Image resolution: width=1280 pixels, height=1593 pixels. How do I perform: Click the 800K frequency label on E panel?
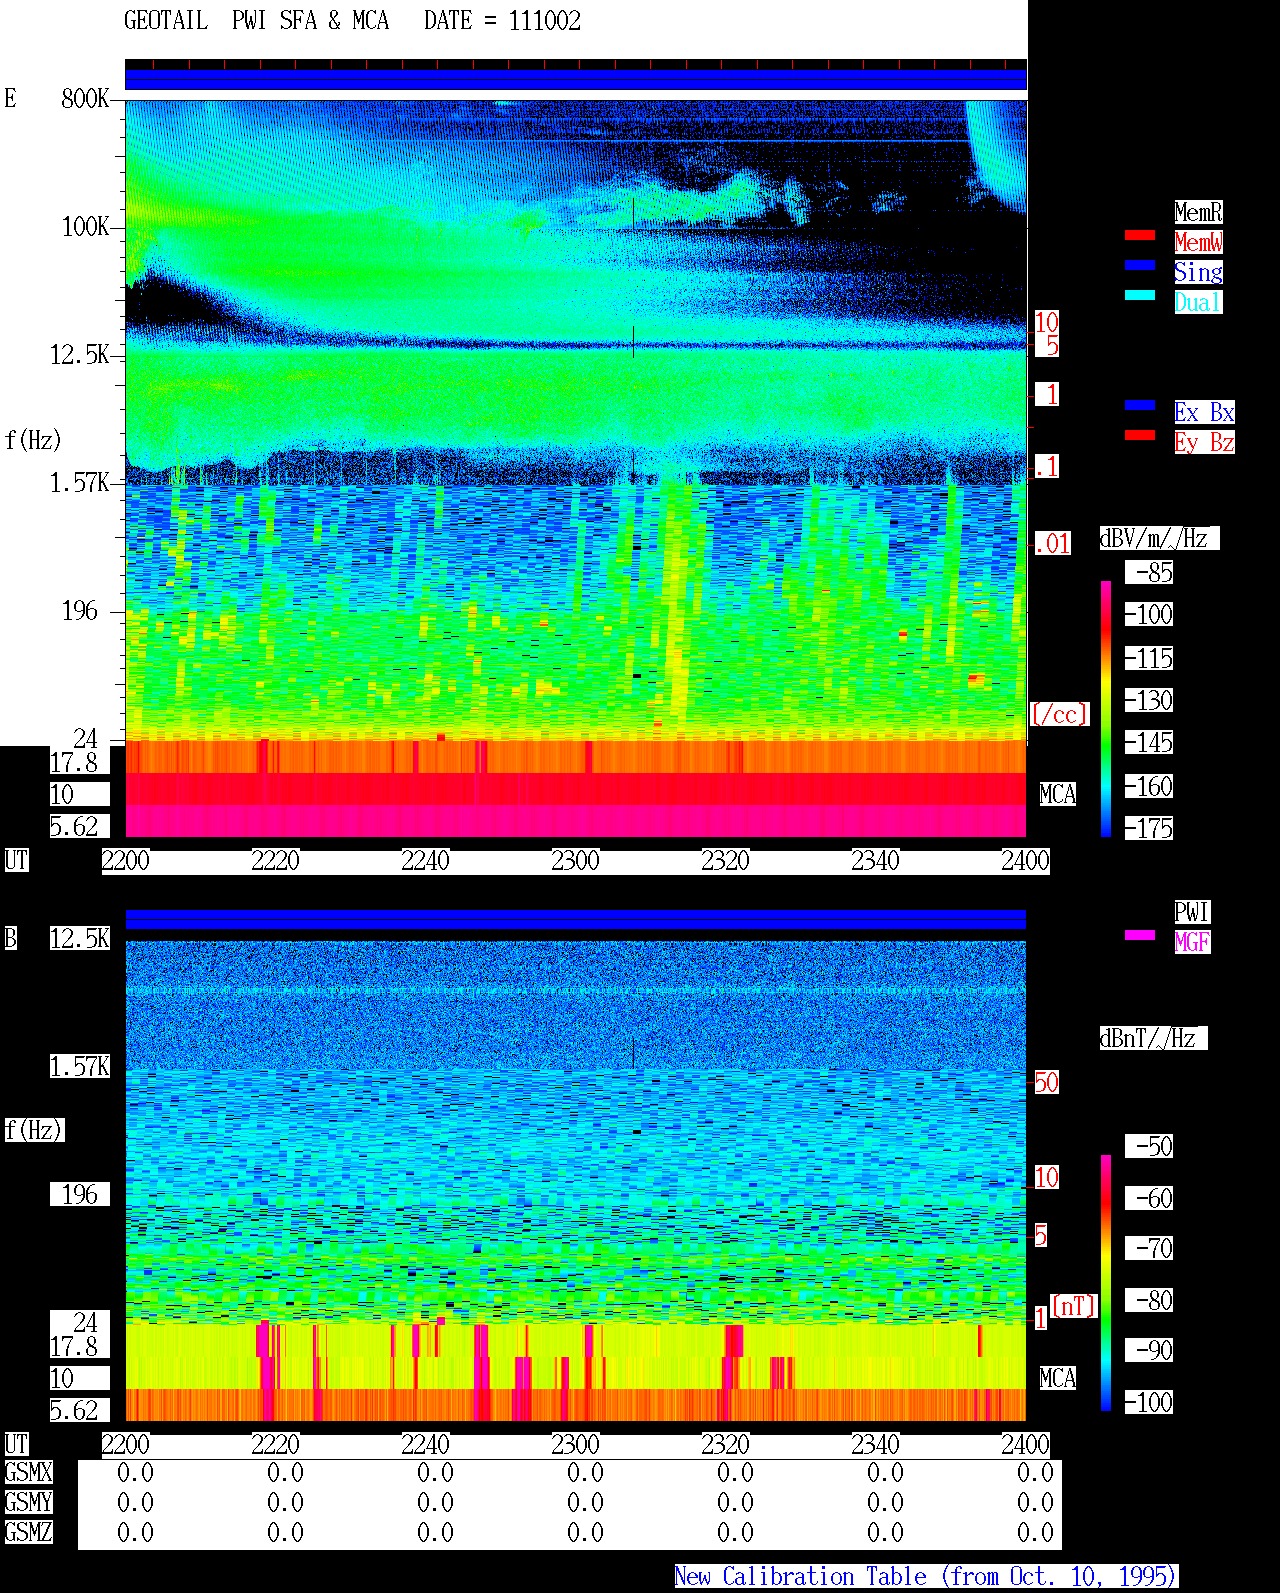tap(85, 99)
